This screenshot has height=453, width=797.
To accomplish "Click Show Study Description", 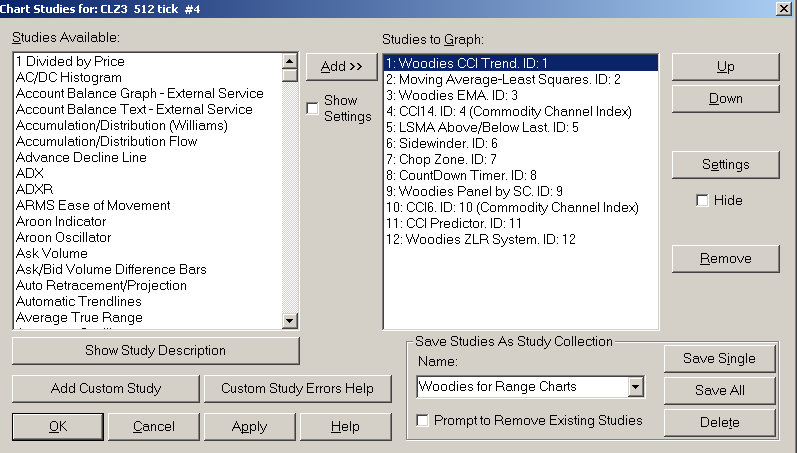I will [156, 351].
